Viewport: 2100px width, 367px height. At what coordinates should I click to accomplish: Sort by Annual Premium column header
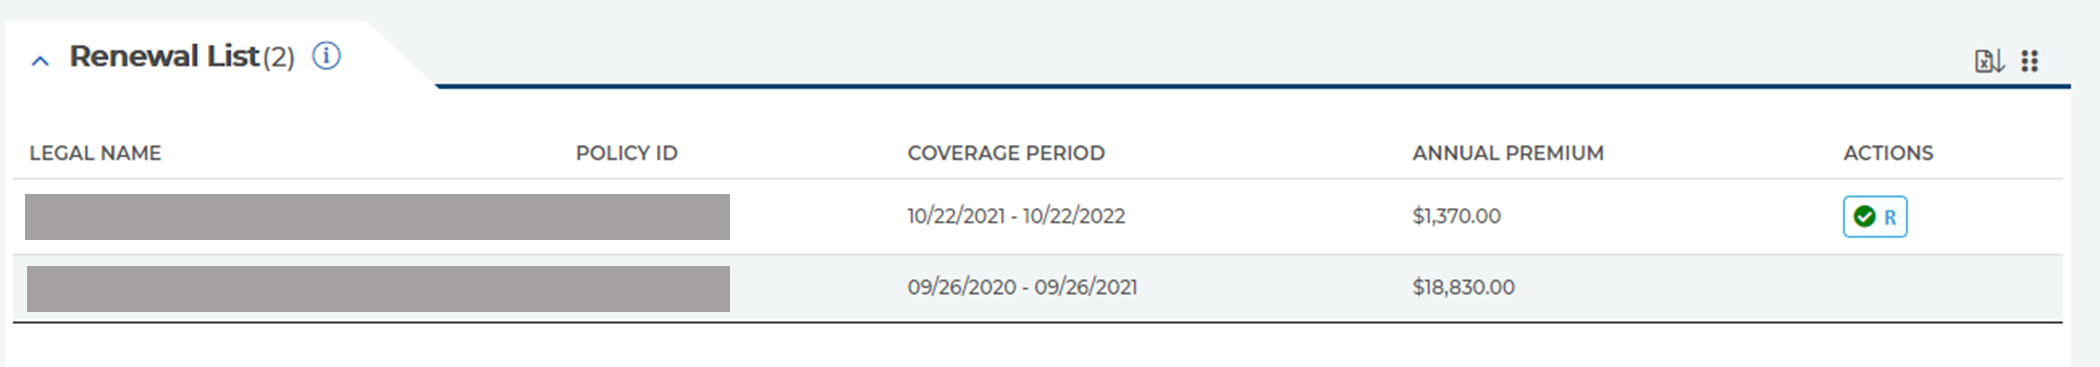coord(1508,153)
